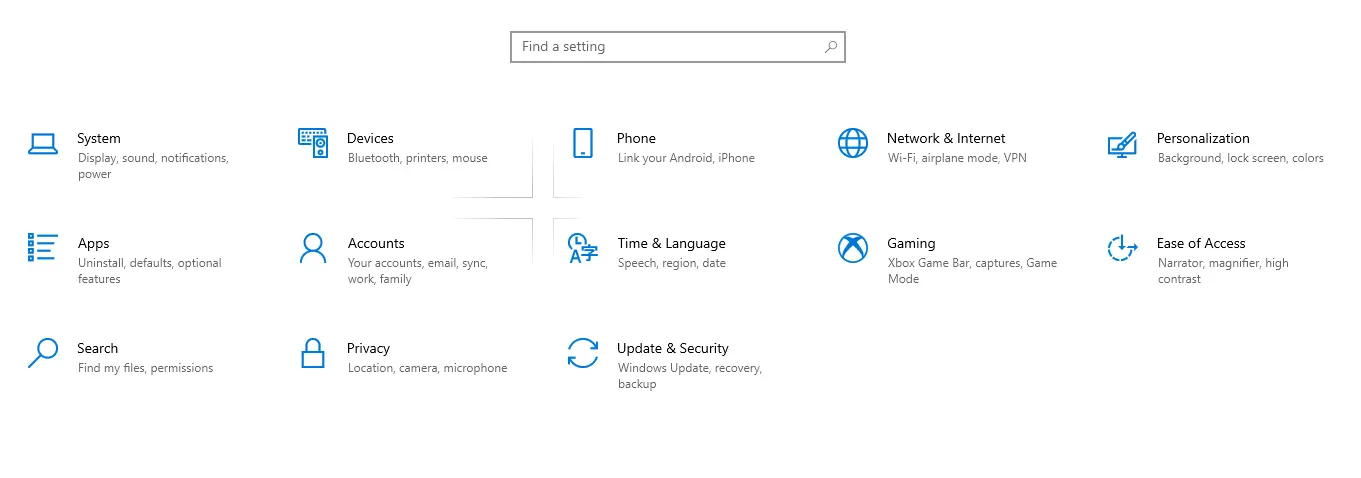Choose the Ease of Access heading
The image size is (1361, 478).
(x=1201, y=243)
